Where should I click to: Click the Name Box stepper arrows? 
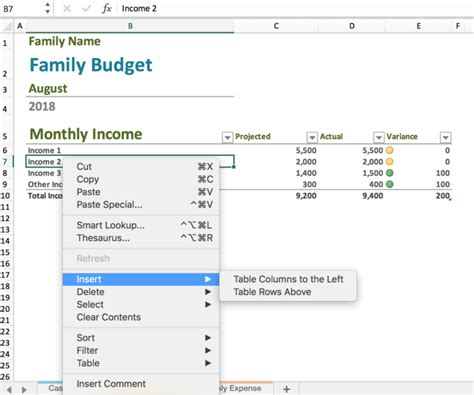click(48, 8)
